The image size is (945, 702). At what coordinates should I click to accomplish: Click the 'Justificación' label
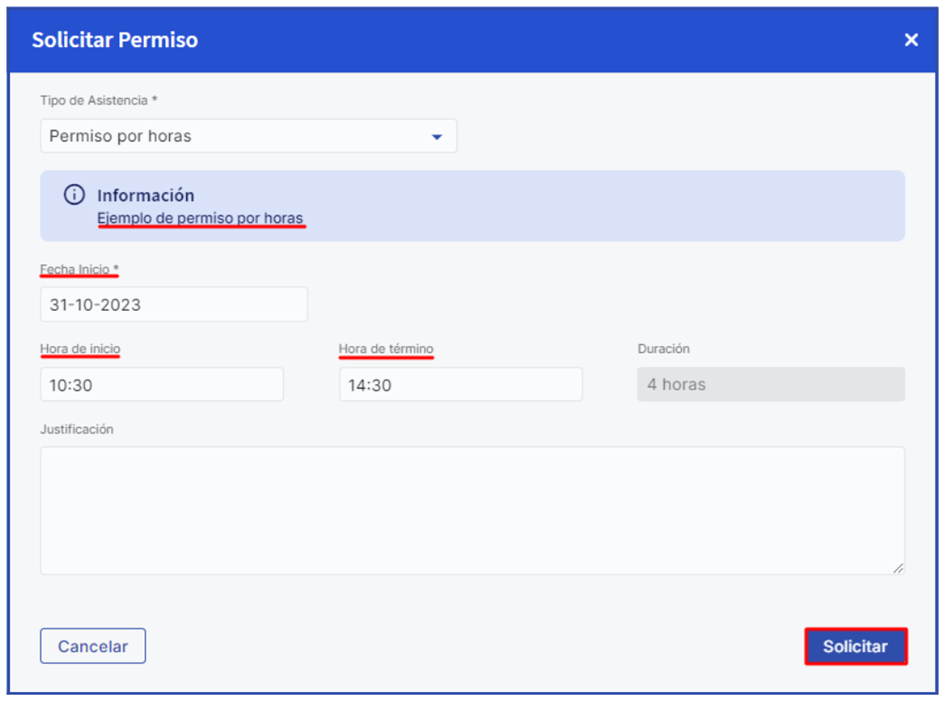point(77,429)
